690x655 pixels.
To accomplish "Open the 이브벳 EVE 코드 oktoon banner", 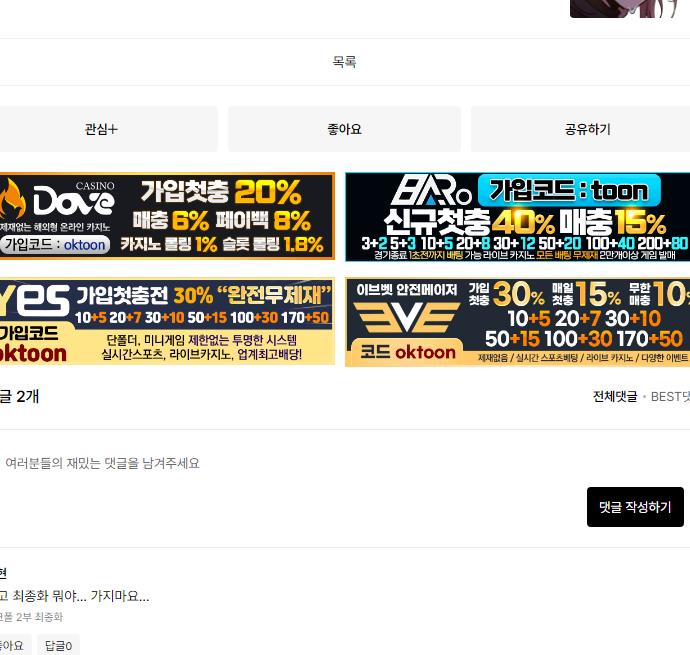I will (x=518, y=322).
